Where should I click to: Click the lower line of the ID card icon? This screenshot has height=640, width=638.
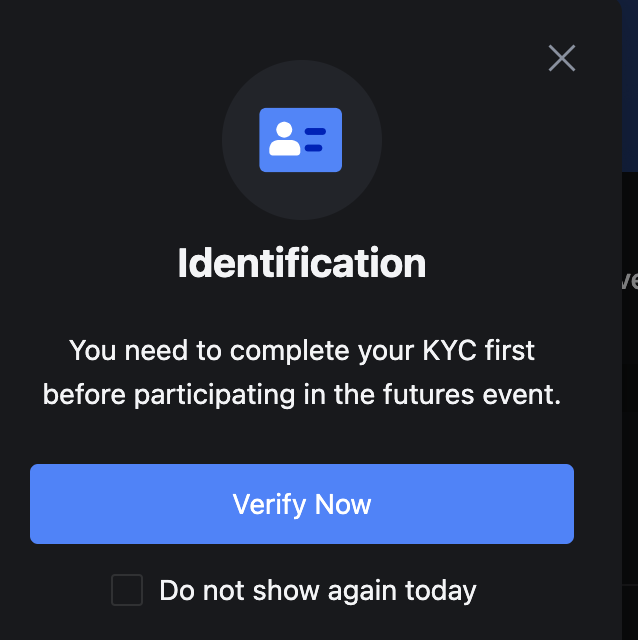click(x=313, y=148)
